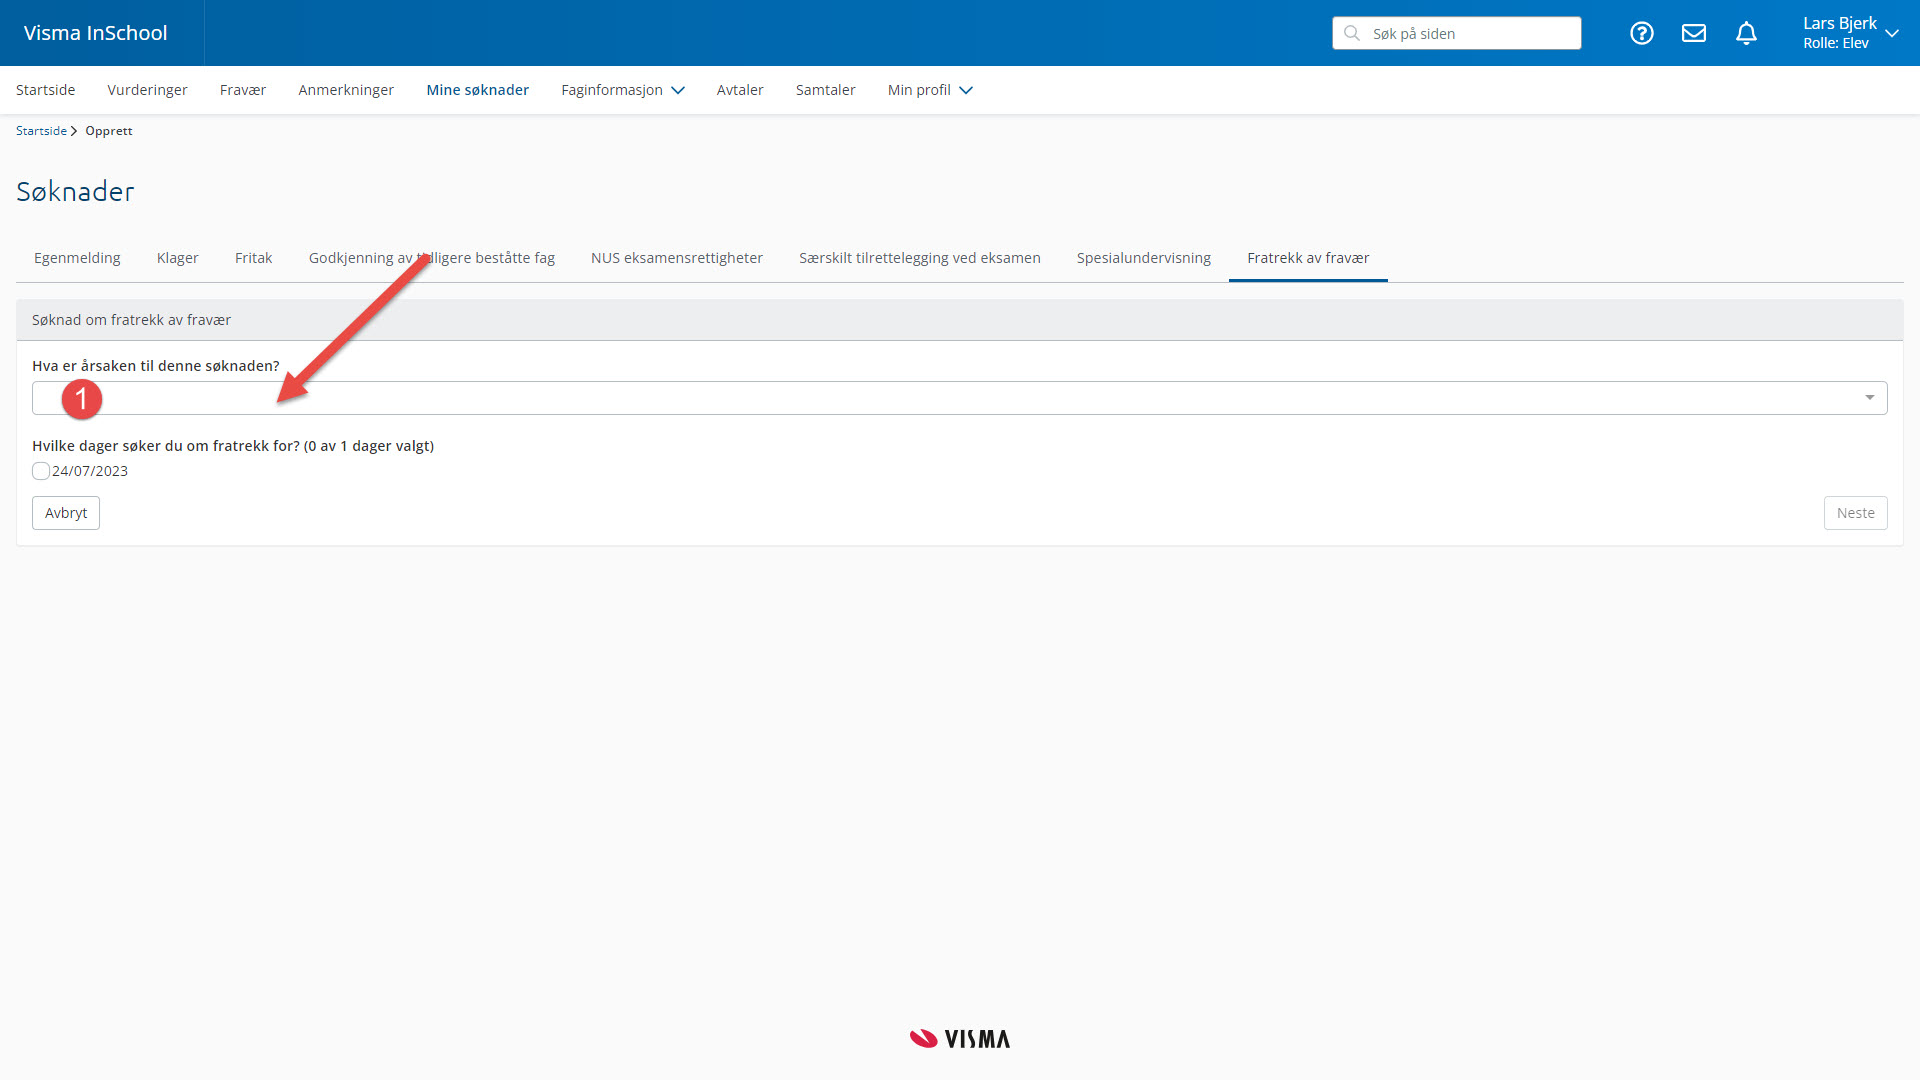Open the notifications bell icon
Screen dimensions: 1920x1080
pos(1746,33)
